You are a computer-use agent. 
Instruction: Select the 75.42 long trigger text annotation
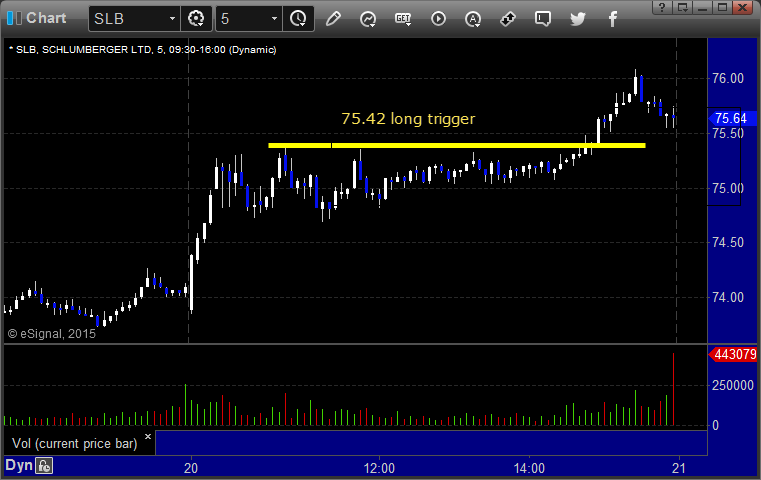(408, 119)
